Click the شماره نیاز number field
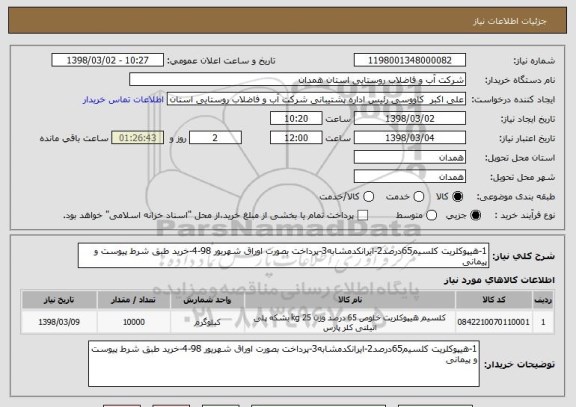This screenshot has width=576, height=407. coord(410,60)
